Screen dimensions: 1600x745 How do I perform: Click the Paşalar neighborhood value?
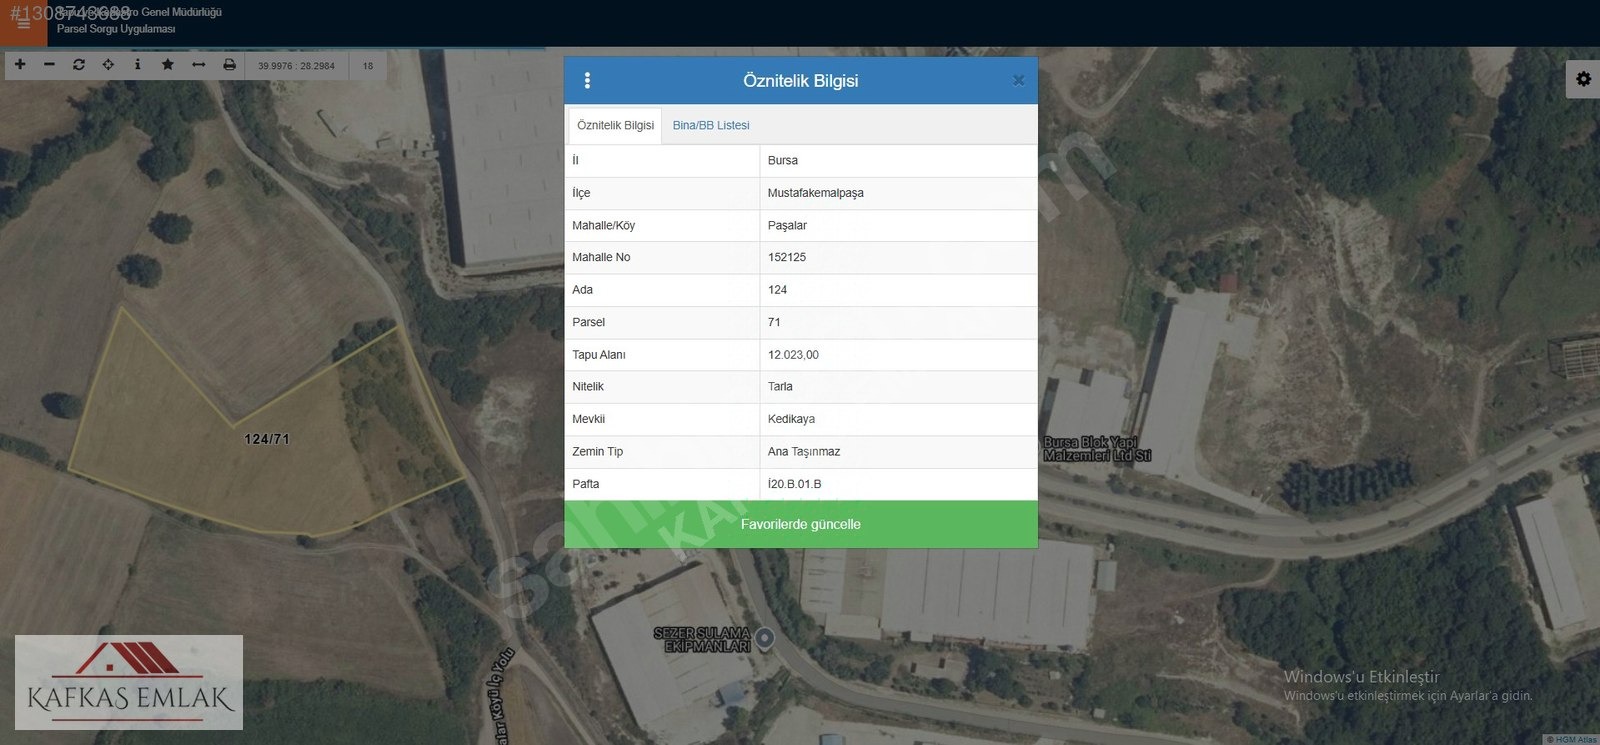click(787, 226)
